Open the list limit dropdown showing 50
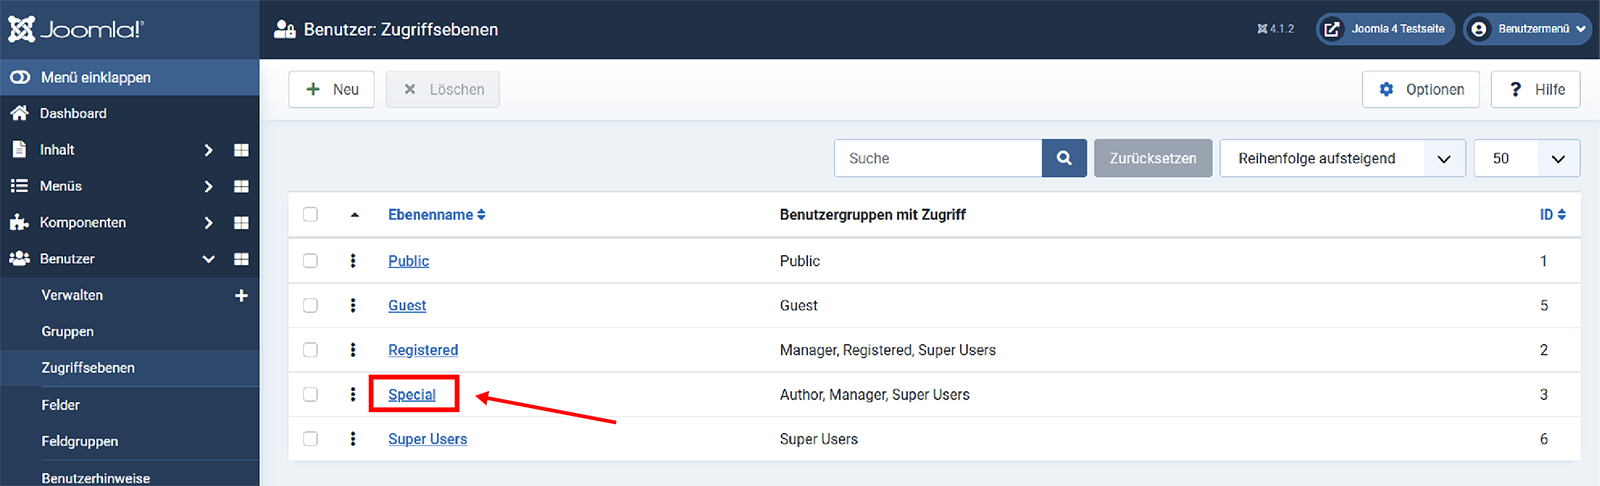The image size is (1600, 486). click(1526, 158)
